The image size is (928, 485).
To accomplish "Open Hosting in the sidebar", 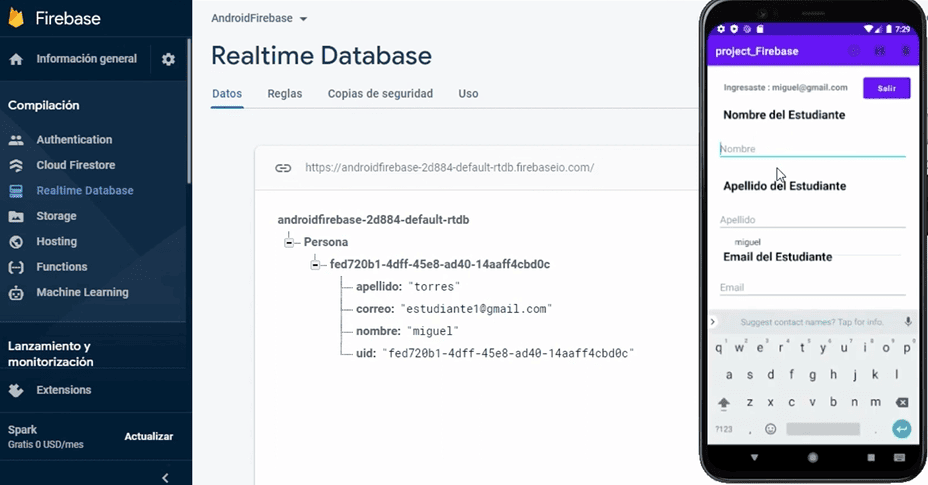I will [57, 242].
